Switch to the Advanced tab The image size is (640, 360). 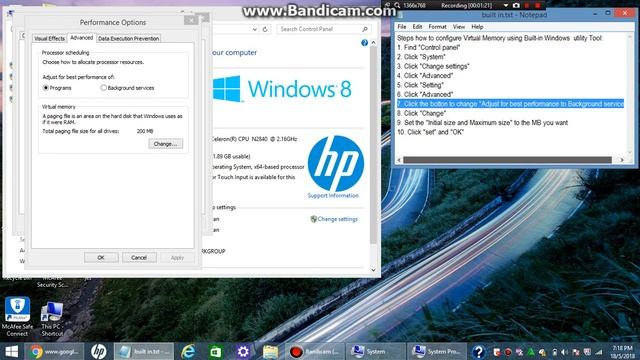(x=81, y=38)
